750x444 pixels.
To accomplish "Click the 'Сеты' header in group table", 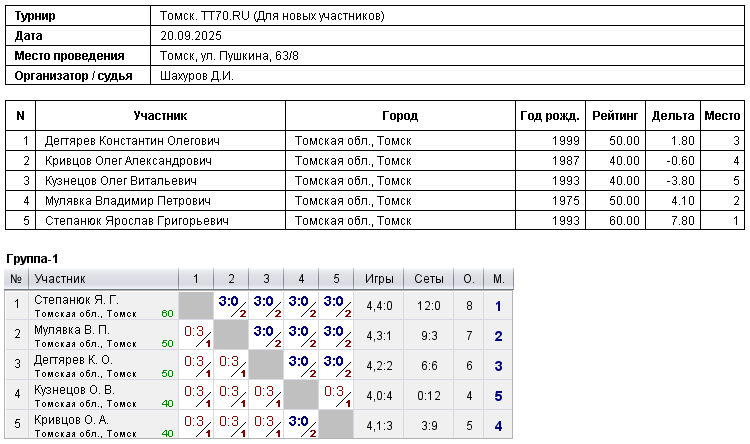I will pos(429,279).
